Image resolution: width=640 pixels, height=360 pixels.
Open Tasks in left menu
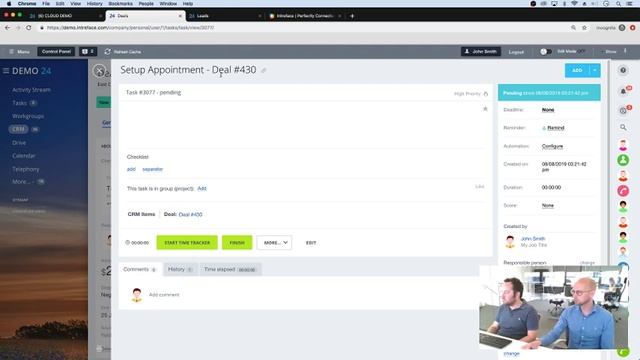pos(20,103)
